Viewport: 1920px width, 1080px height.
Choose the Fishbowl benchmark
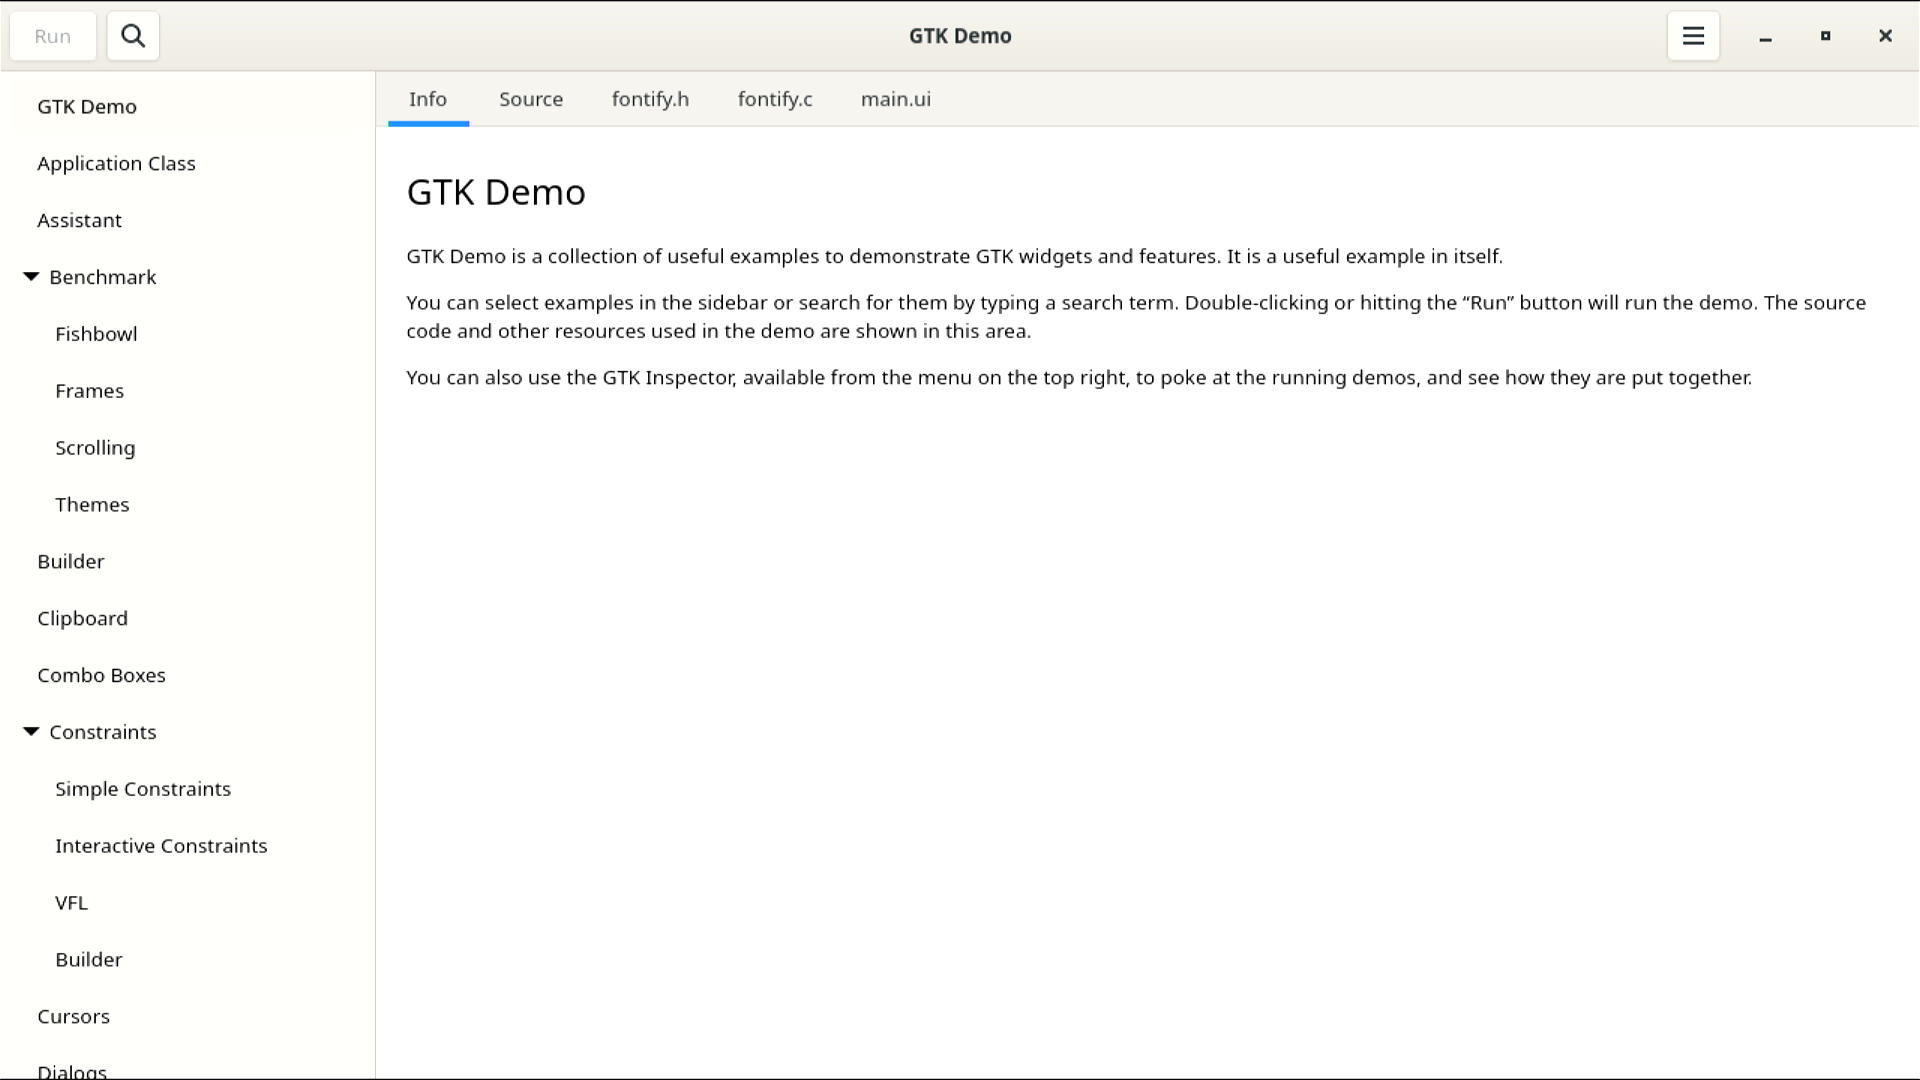[188, 334]
